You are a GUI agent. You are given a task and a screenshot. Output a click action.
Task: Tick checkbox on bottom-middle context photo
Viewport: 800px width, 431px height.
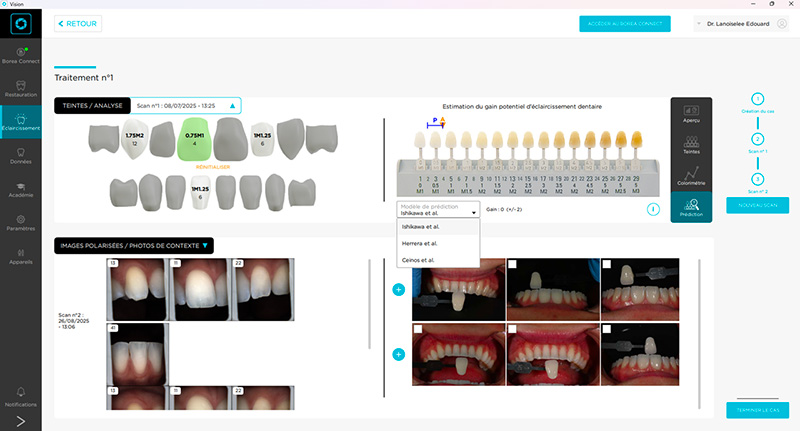[x=512, y=329]
